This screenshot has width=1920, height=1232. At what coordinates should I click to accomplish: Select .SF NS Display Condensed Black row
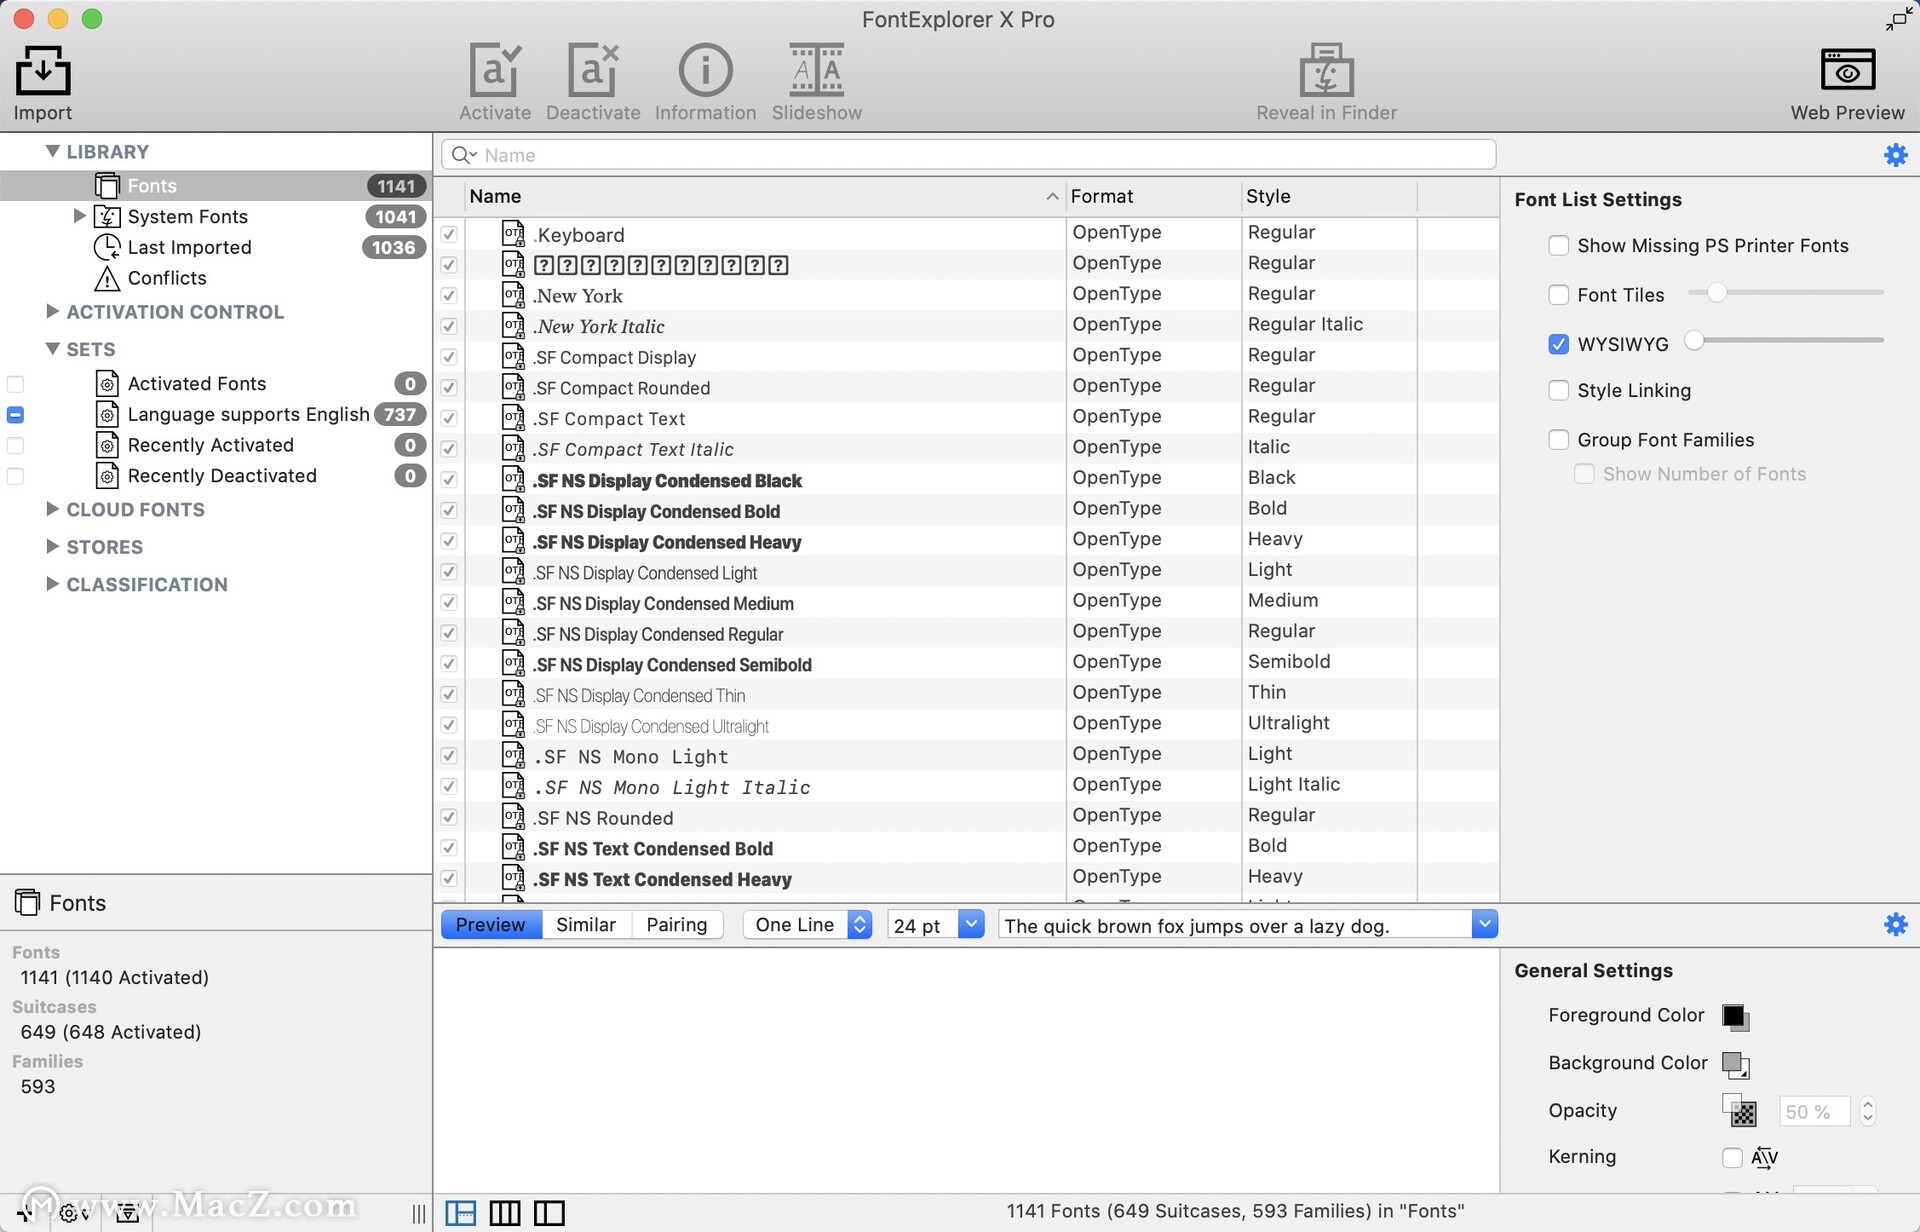967,480
